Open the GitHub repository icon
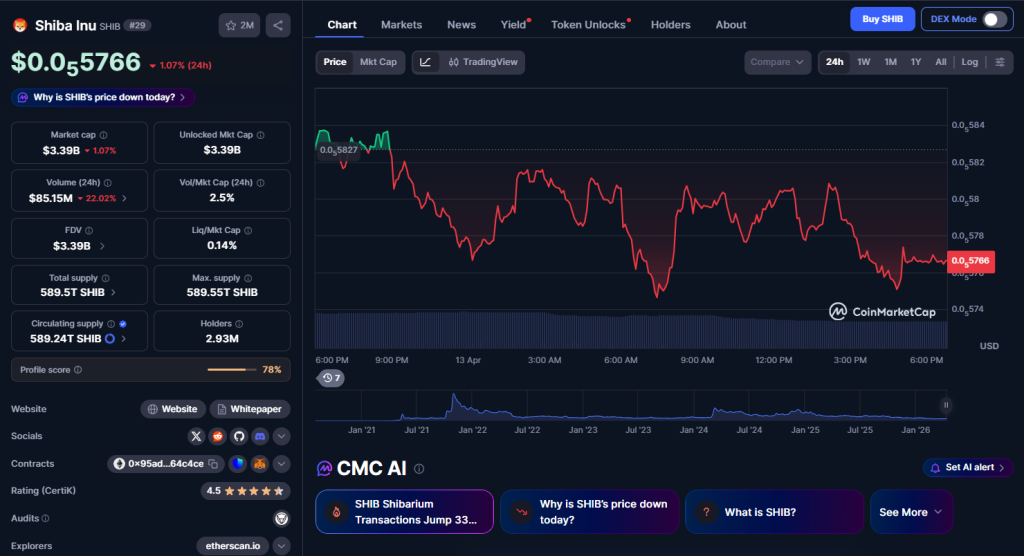Screen dimensions: 1024x556 pyautogui.click(x=239, y=436)
